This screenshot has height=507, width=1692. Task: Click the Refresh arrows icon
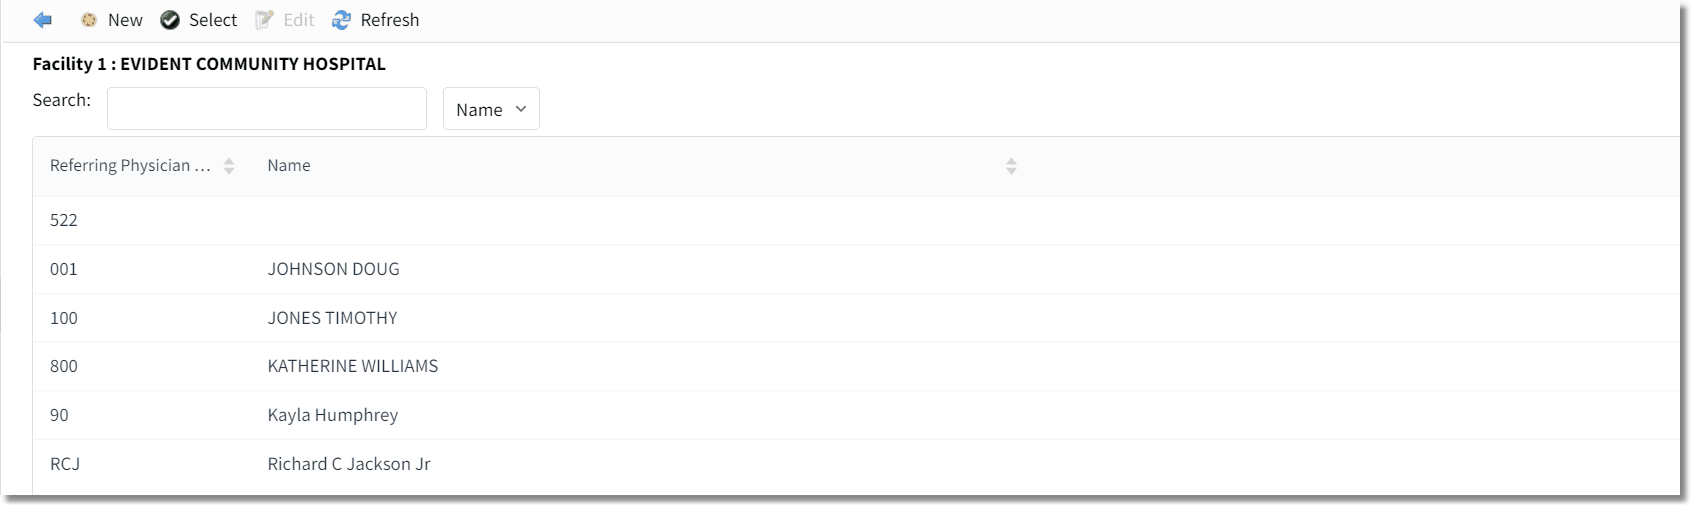coord(342,20)
